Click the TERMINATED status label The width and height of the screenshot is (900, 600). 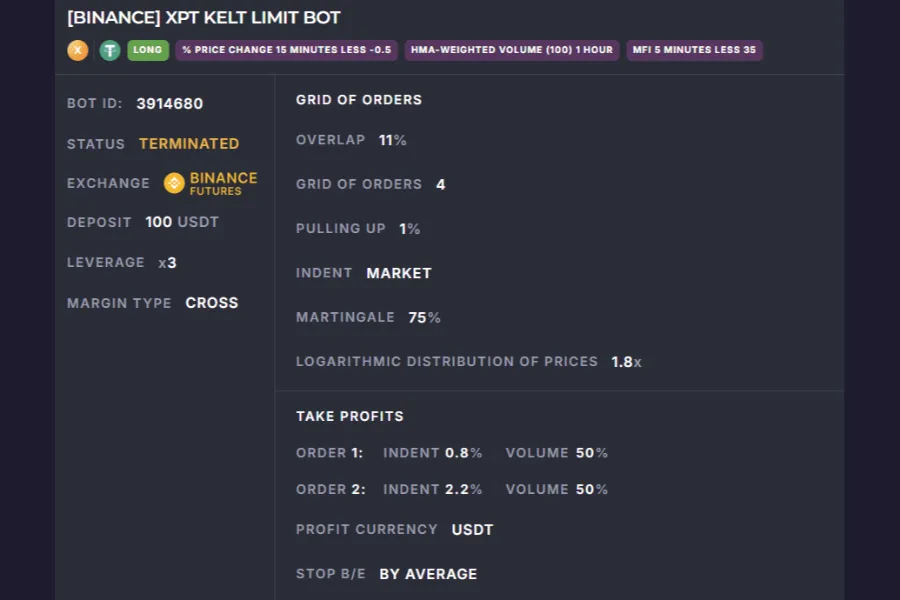pos(189,143)
